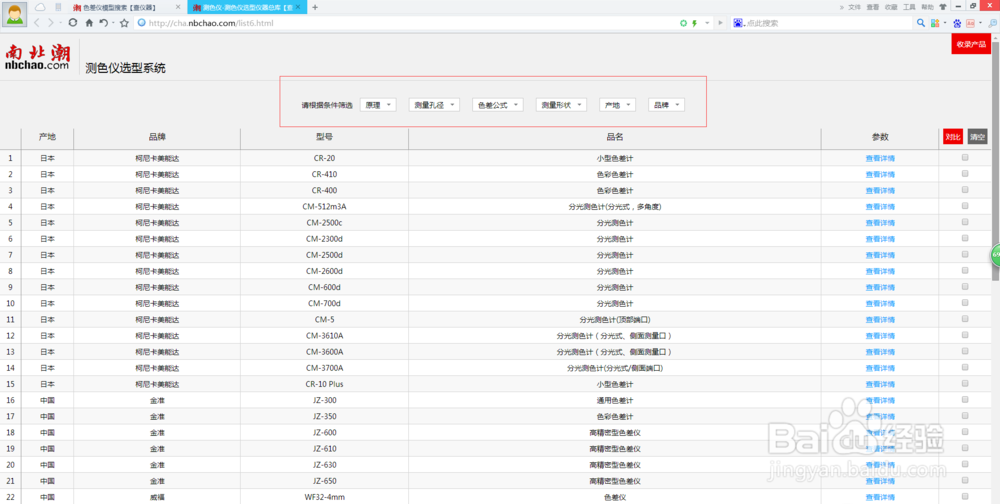Select the JZ-650 model cell
Viewport: 1000px width, 504px height.
pos(324,480)
